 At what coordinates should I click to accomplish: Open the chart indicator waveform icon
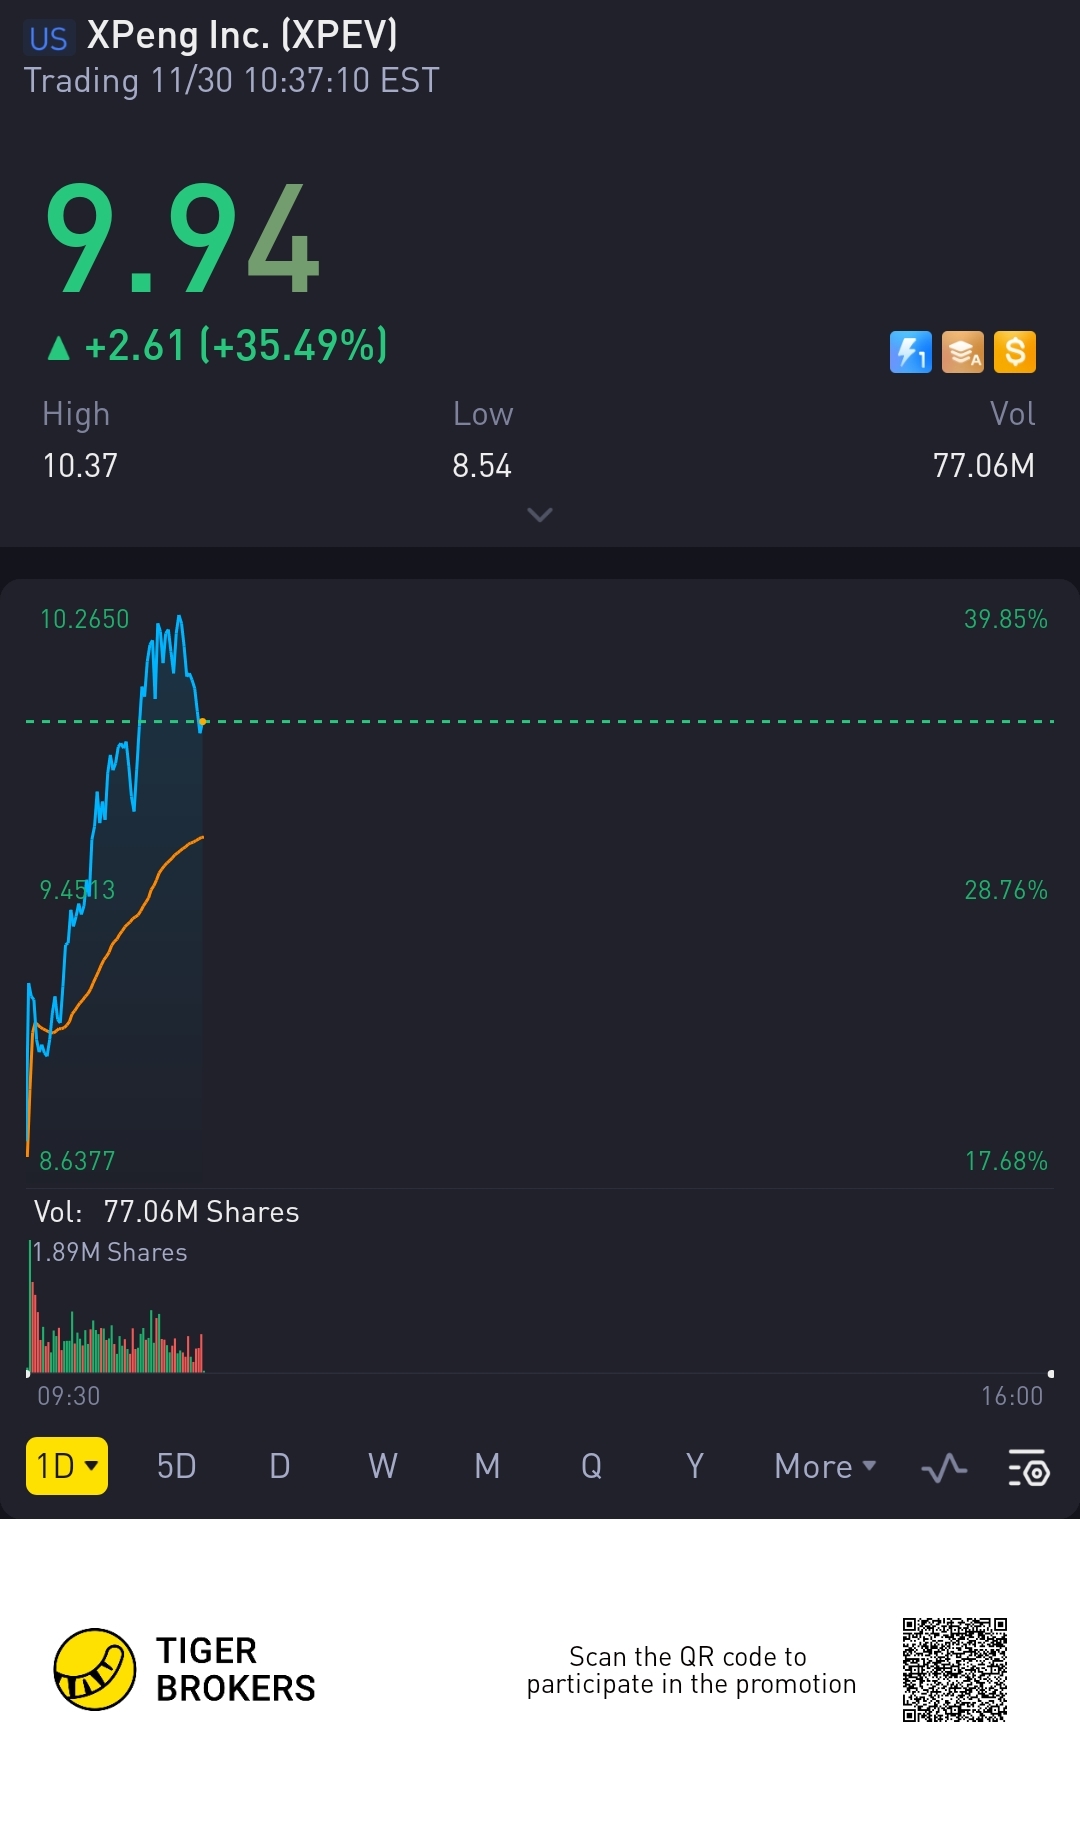(944, 1468)
